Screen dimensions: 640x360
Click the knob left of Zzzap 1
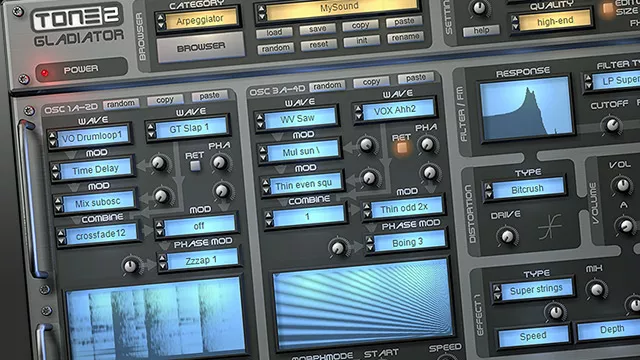[x=131, y=266]
